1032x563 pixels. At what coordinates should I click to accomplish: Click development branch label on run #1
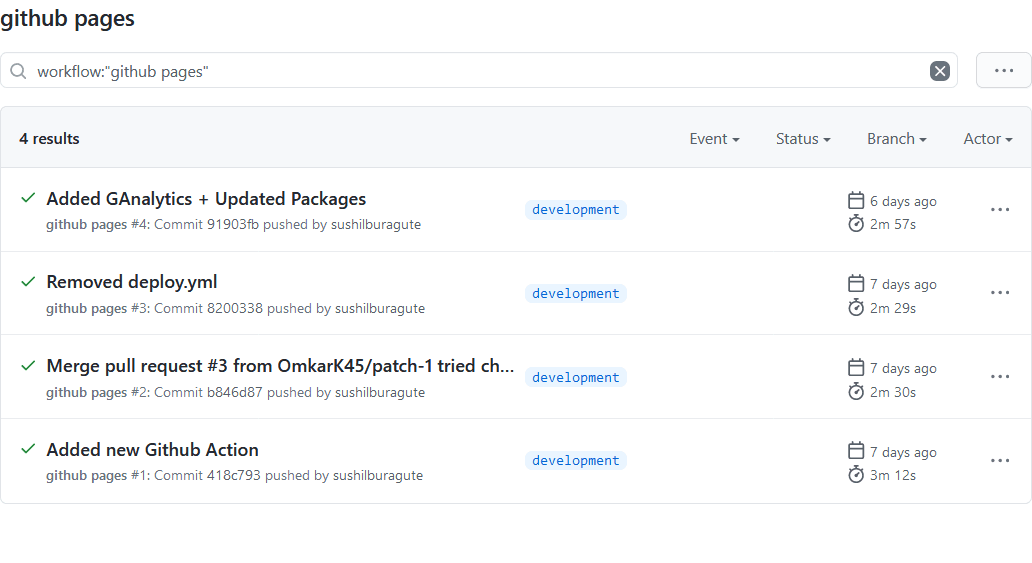[x=576, y=460]
